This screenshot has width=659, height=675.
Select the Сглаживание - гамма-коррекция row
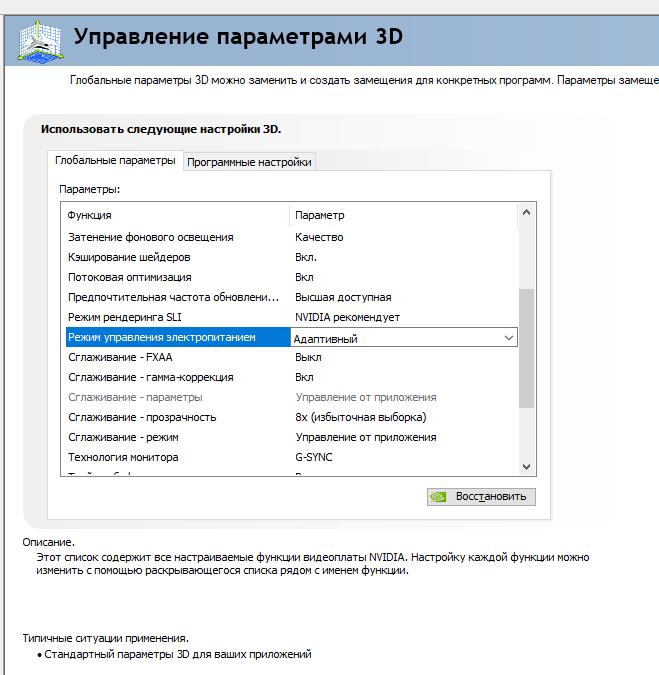[x=291, y=378]
